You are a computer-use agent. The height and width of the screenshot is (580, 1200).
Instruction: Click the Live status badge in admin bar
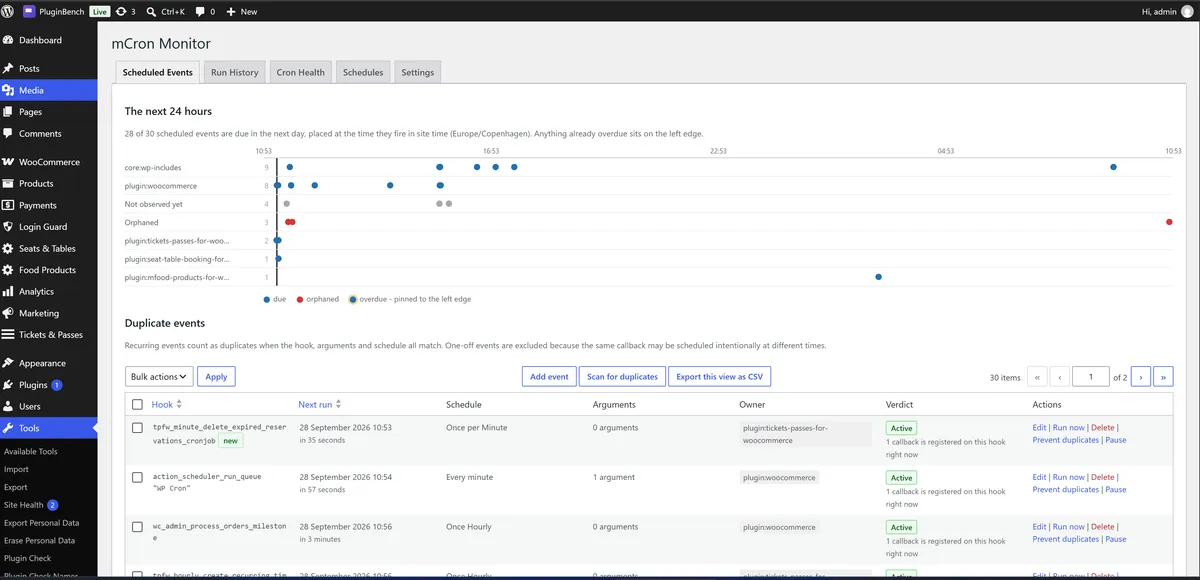click(x=100, y=11)
